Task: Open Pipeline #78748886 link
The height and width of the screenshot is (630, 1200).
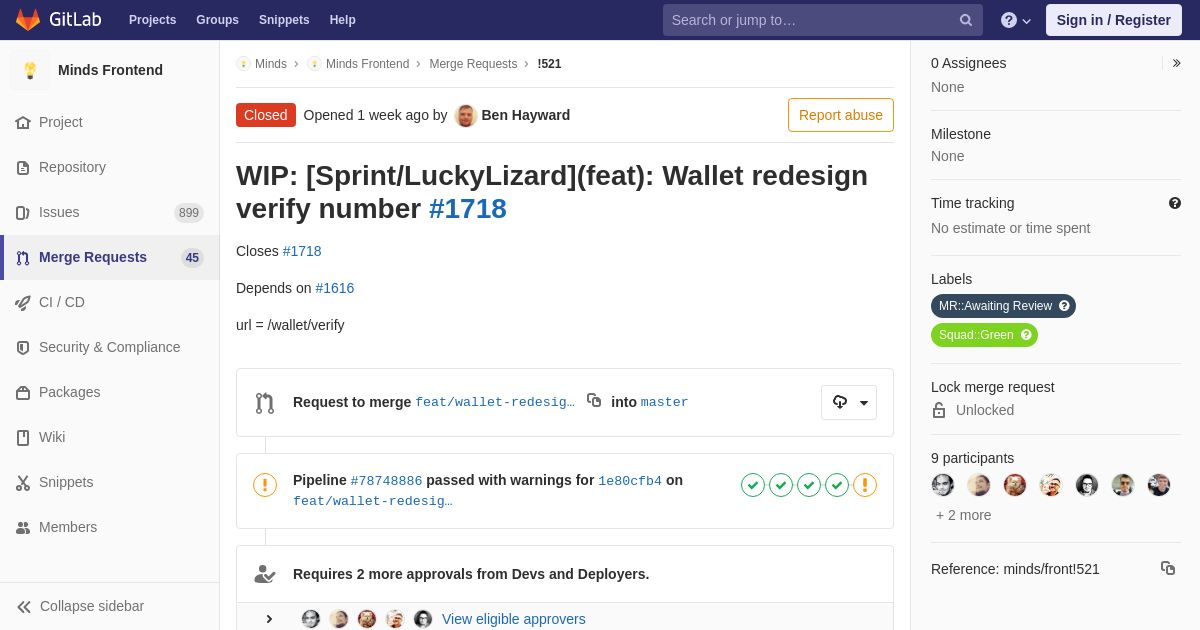Action: tap(386, 481)
